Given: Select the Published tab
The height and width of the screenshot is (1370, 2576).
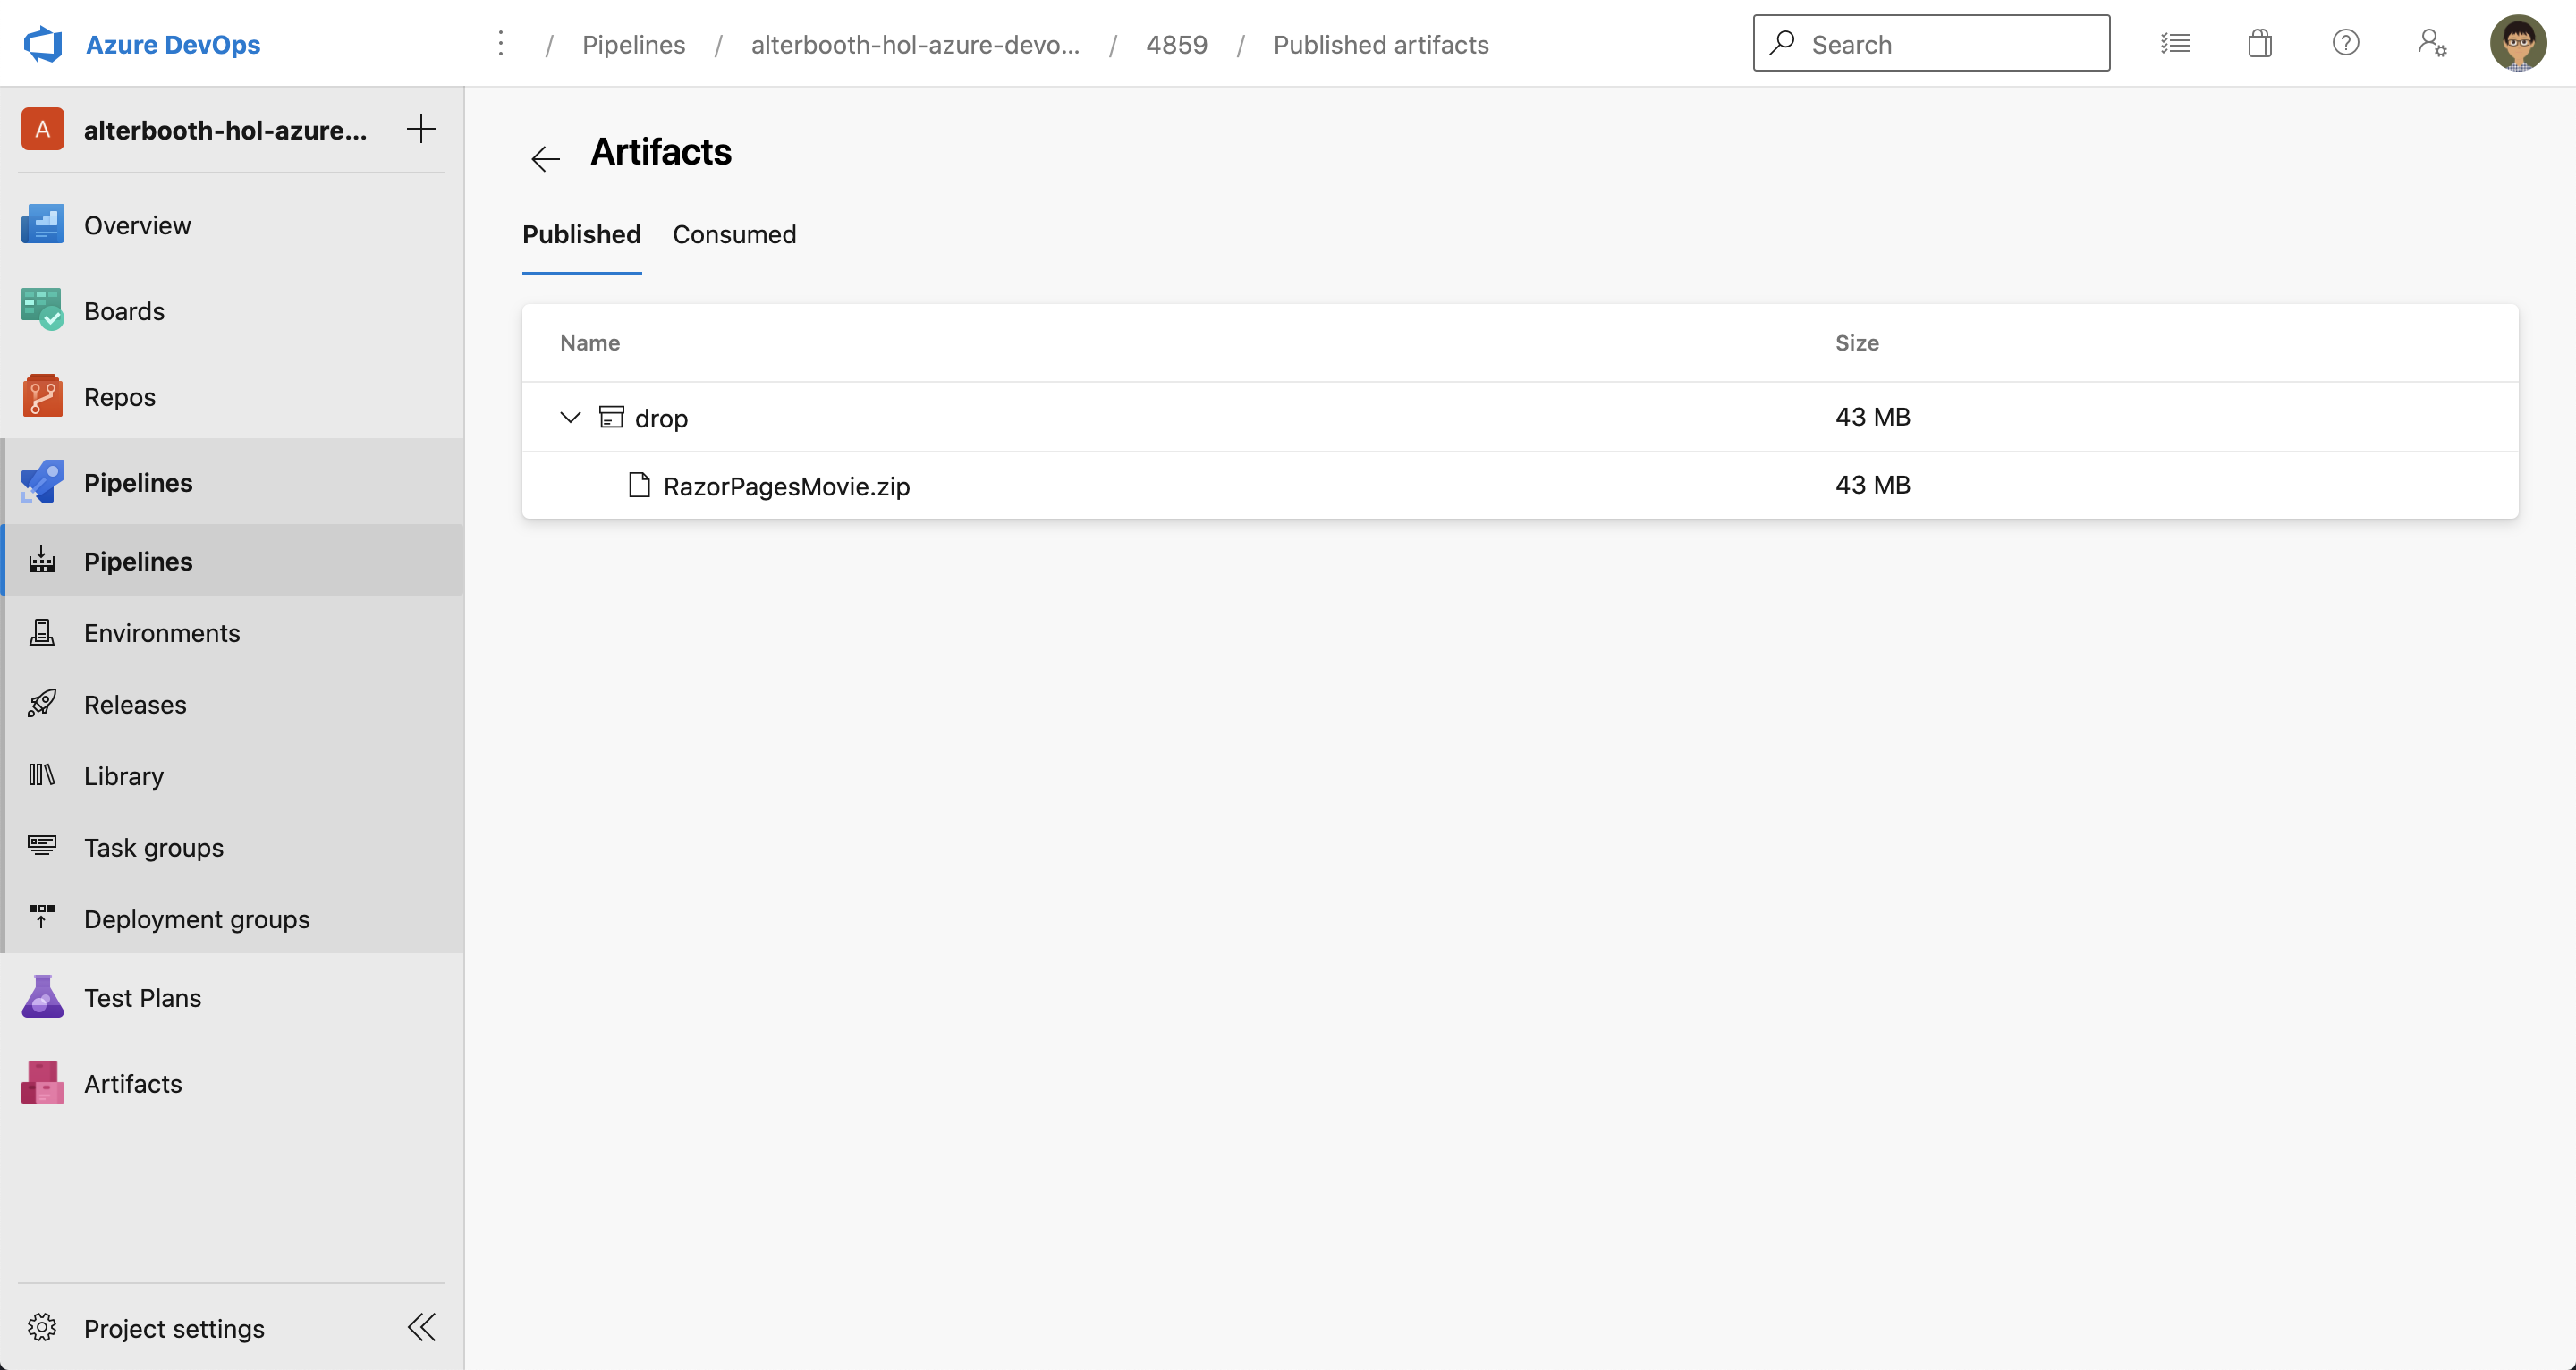Looking at the screenshot, I should point(582,233).
